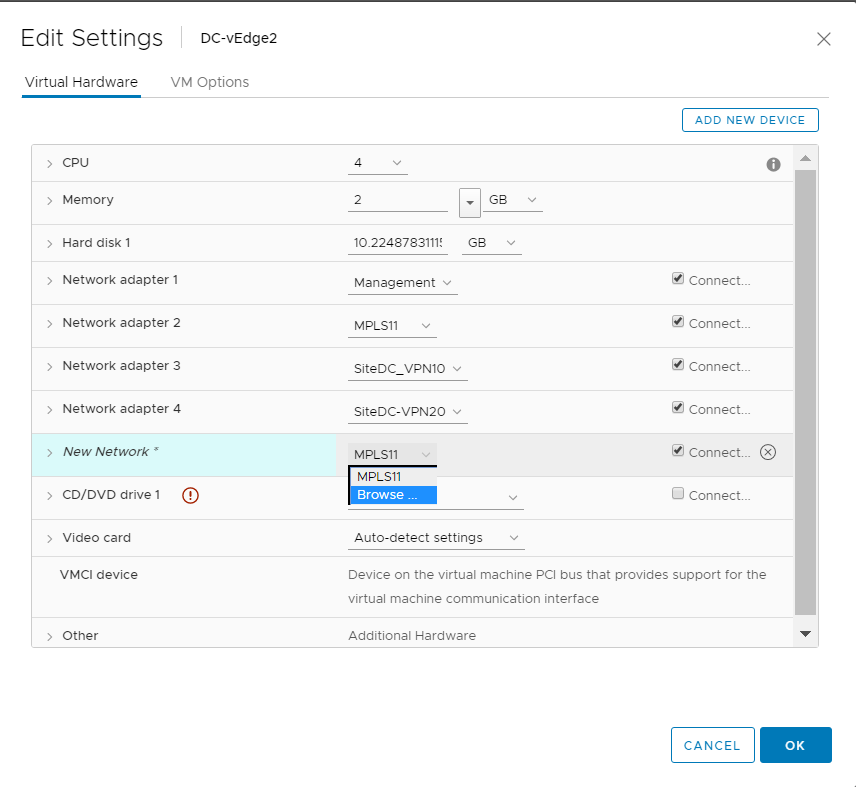This screenshot has height=787, width=856.
Task: Toggle Network adapter 1 Connect checkbox
Action: pos(678,280)
